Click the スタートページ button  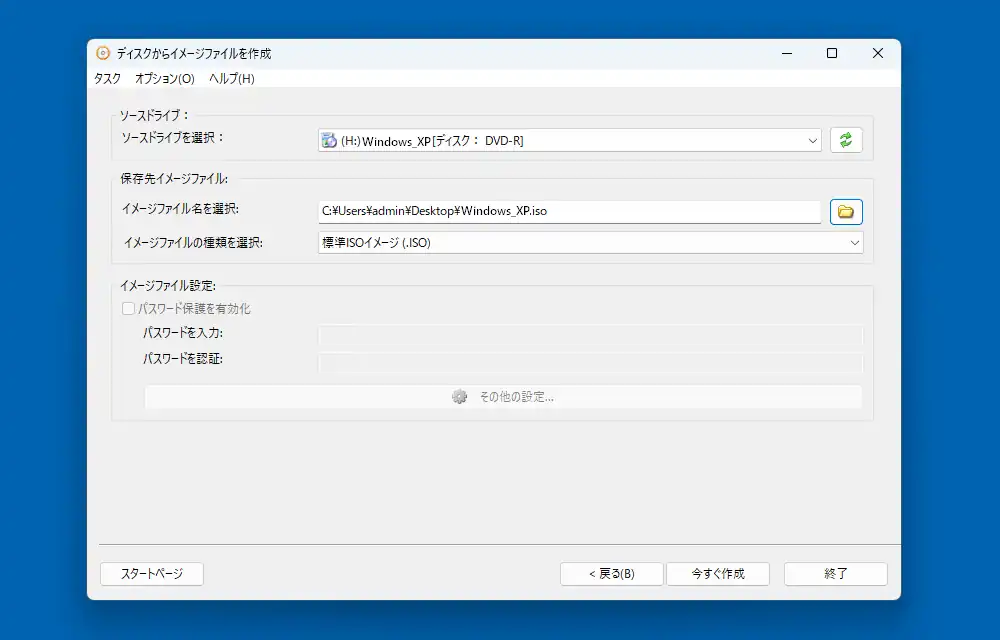coord(152,574)
